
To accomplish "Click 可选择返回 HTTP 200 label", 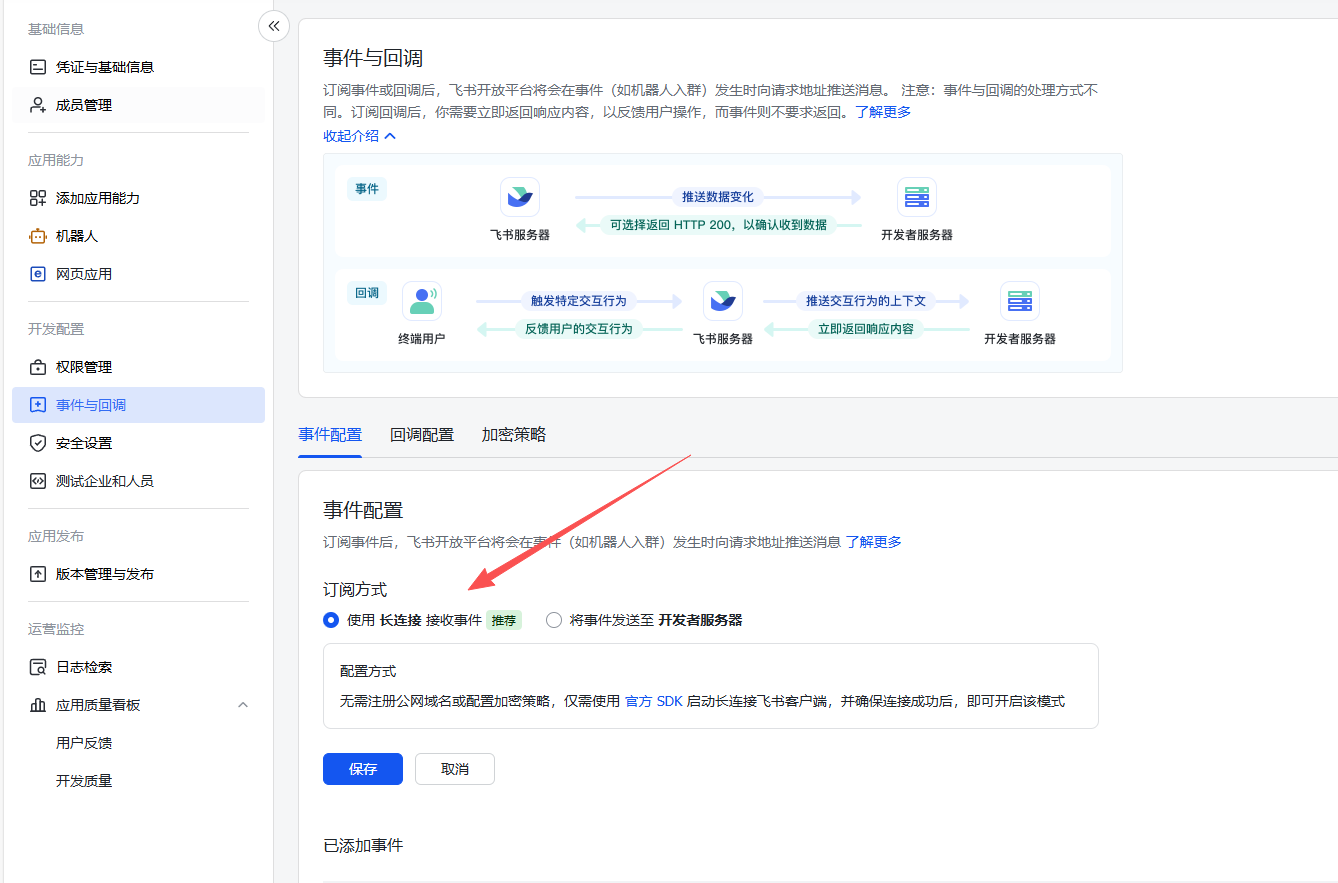I will click(718, 225).
